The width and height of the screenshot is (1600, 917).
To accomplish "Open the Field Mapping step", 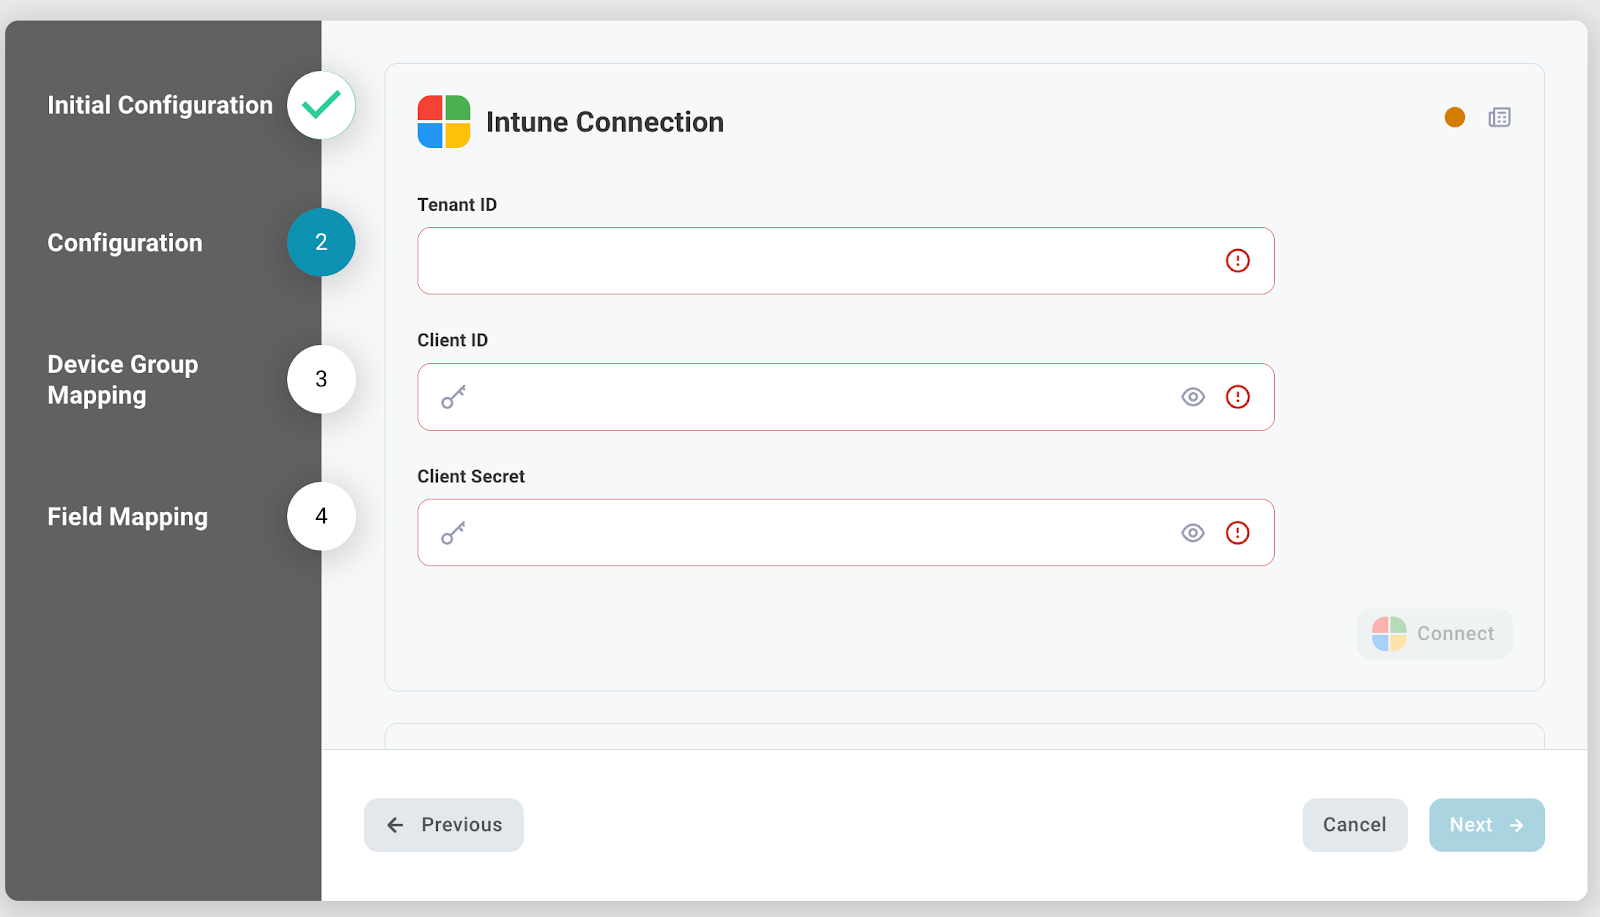I will [128, 517].
